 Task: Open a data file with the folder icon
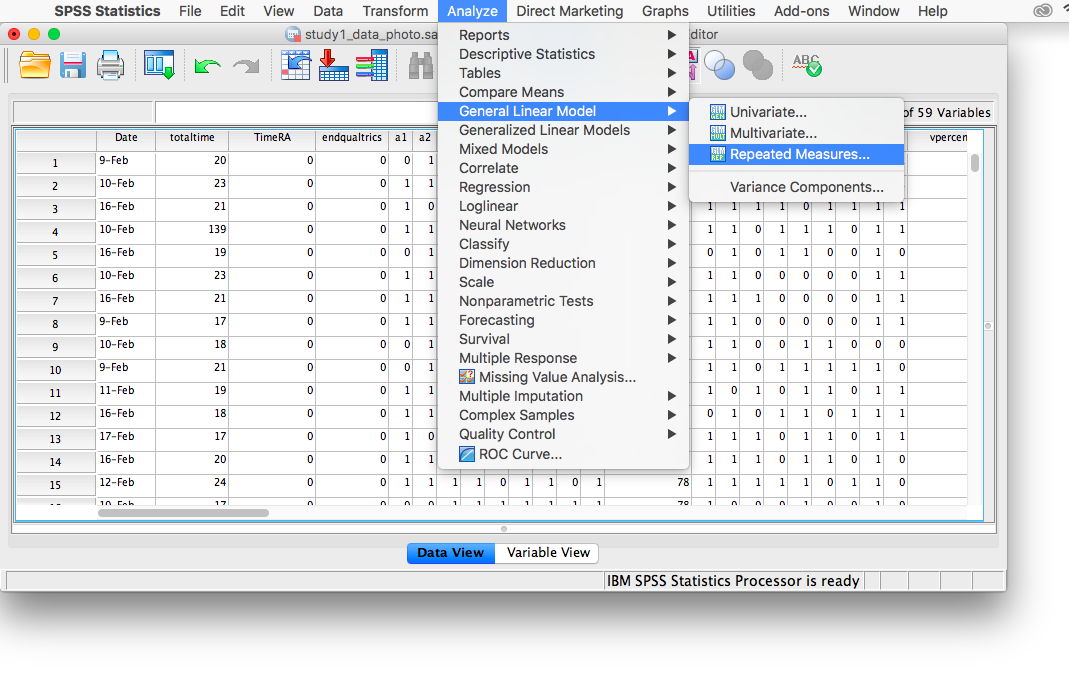tap(34, 66)
